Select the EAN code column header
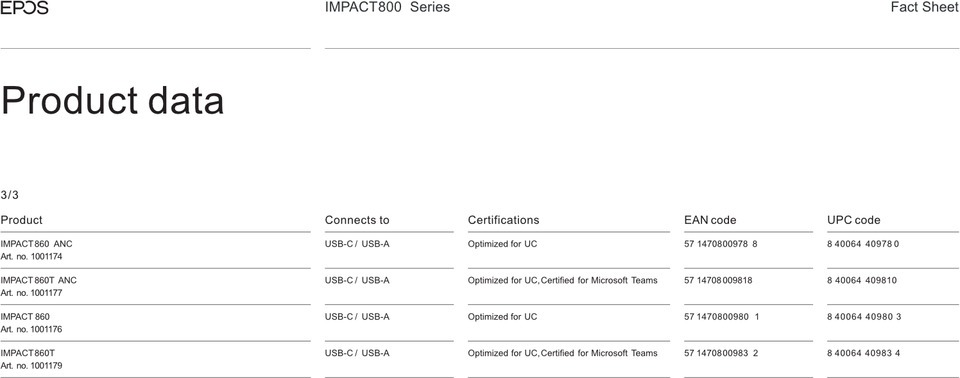The width and height of the screenshot is (960, 378). (710, 220)
